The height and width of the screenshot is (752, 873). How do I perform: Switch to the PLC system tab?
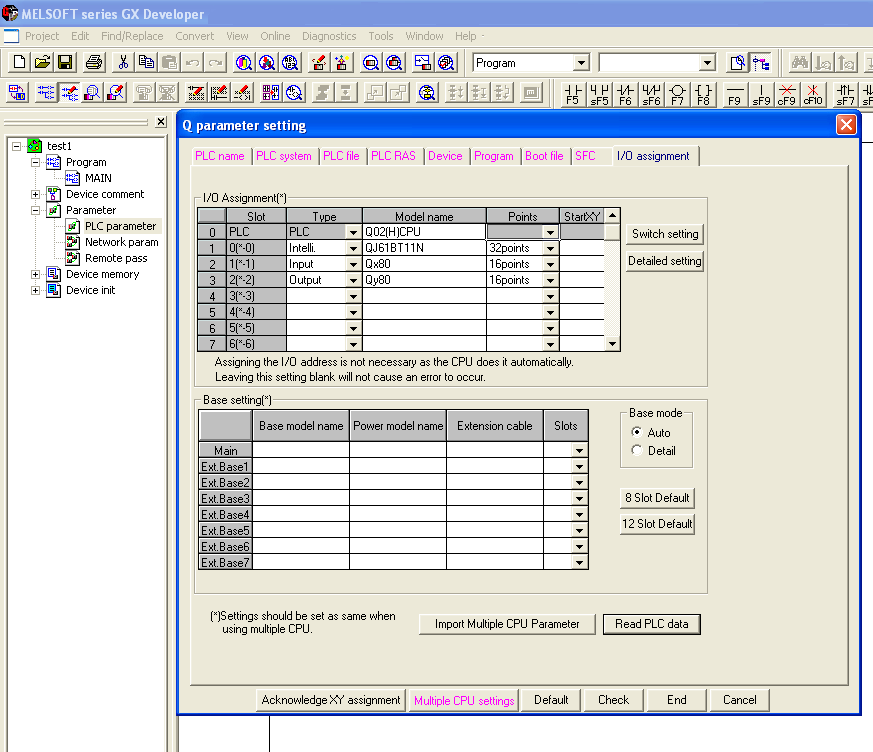click(284, 156)
